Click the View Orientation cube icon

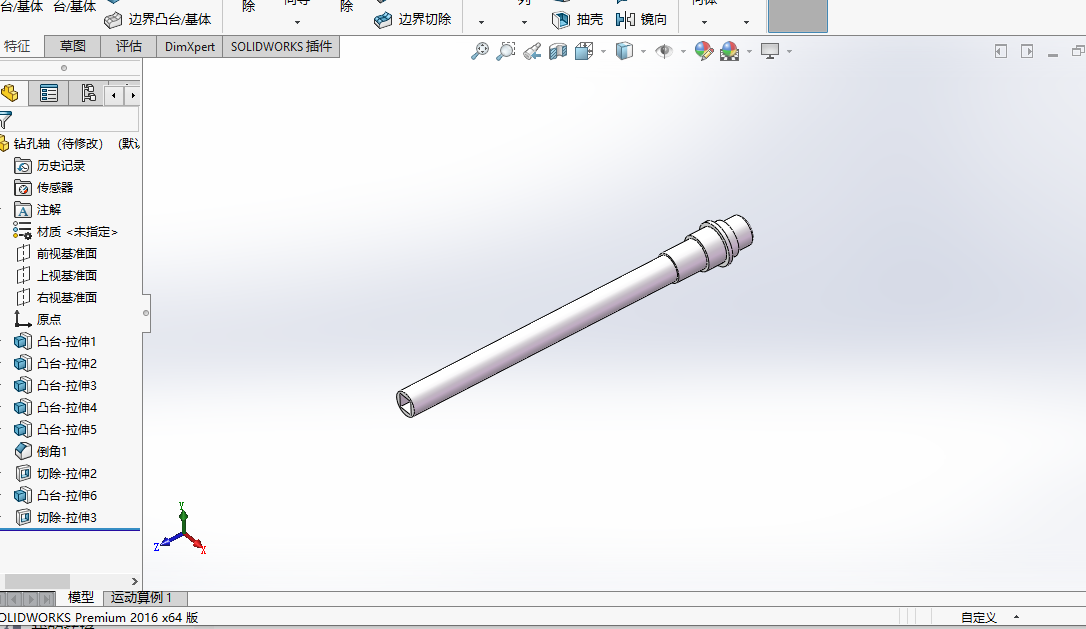point(584,51)
